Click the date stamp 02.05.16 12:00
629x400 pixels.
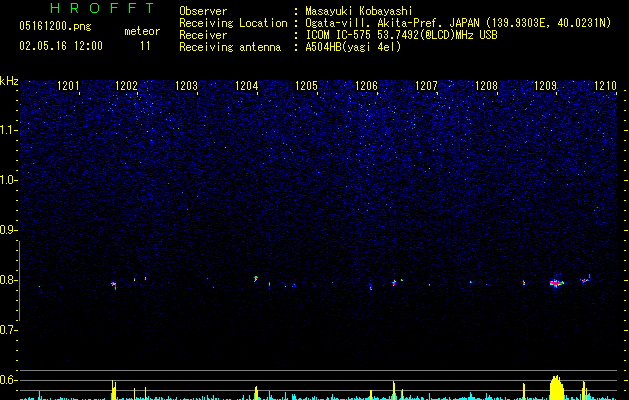61,46
